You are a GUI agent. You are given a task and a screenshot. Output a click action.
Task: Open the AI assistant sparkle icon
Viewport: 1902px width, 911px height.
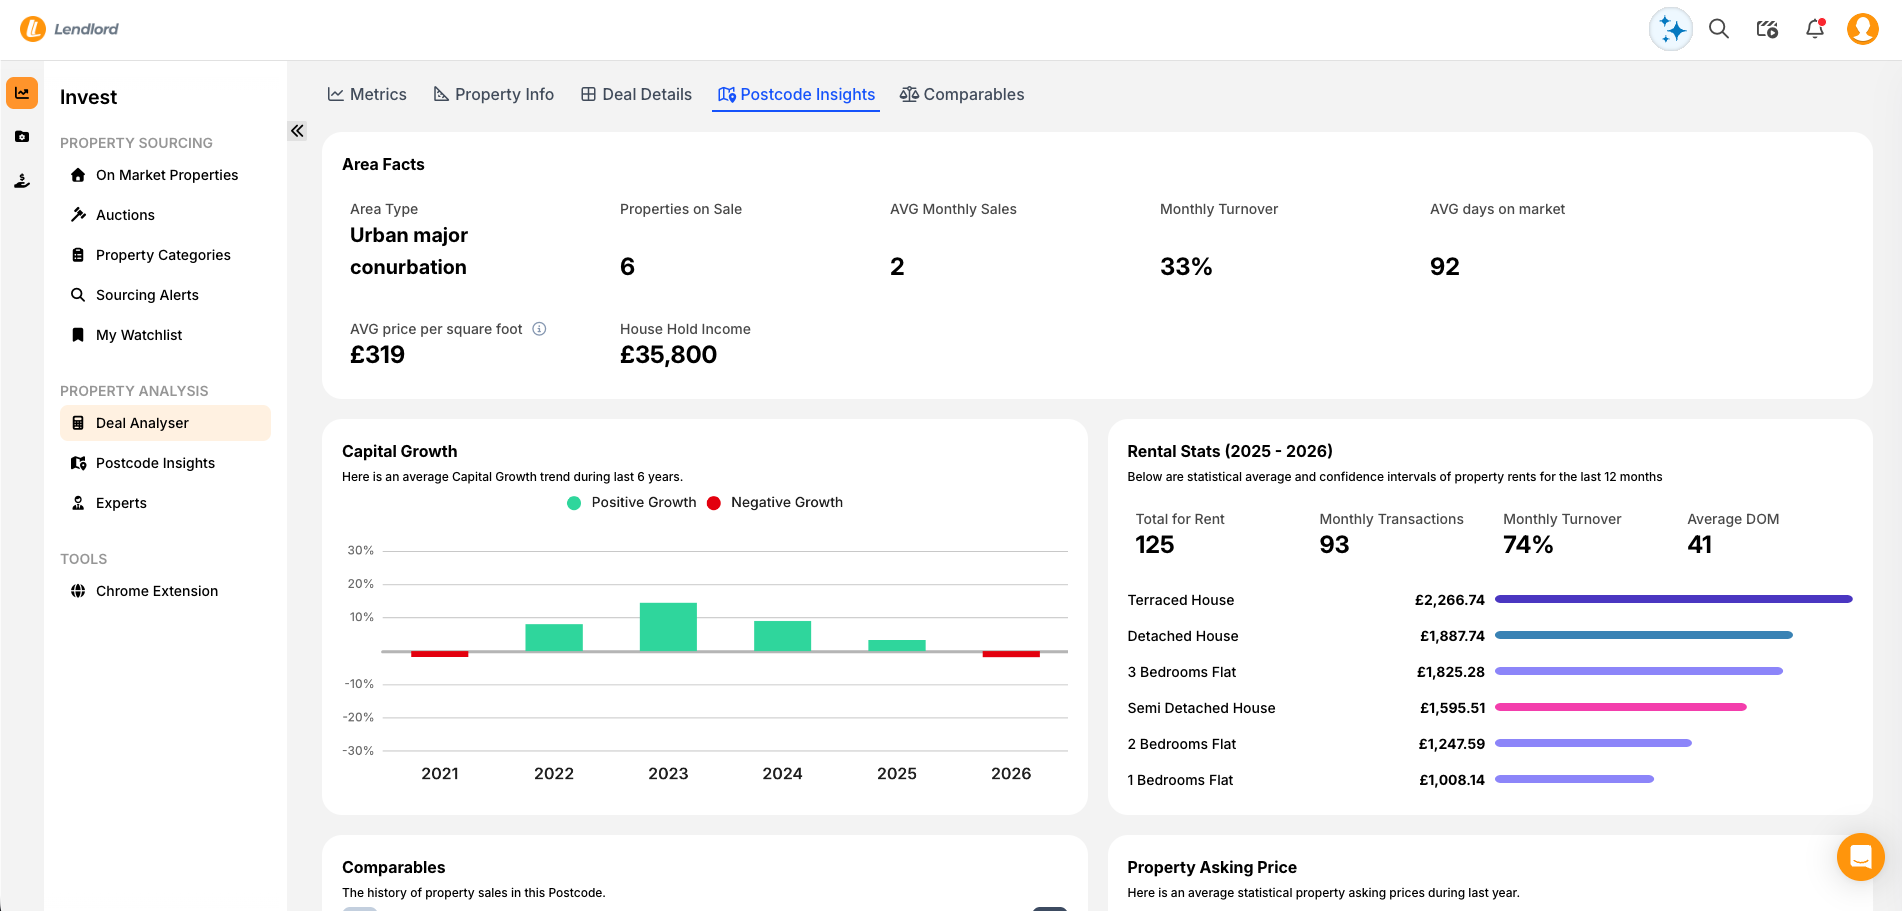point(1670,30)
